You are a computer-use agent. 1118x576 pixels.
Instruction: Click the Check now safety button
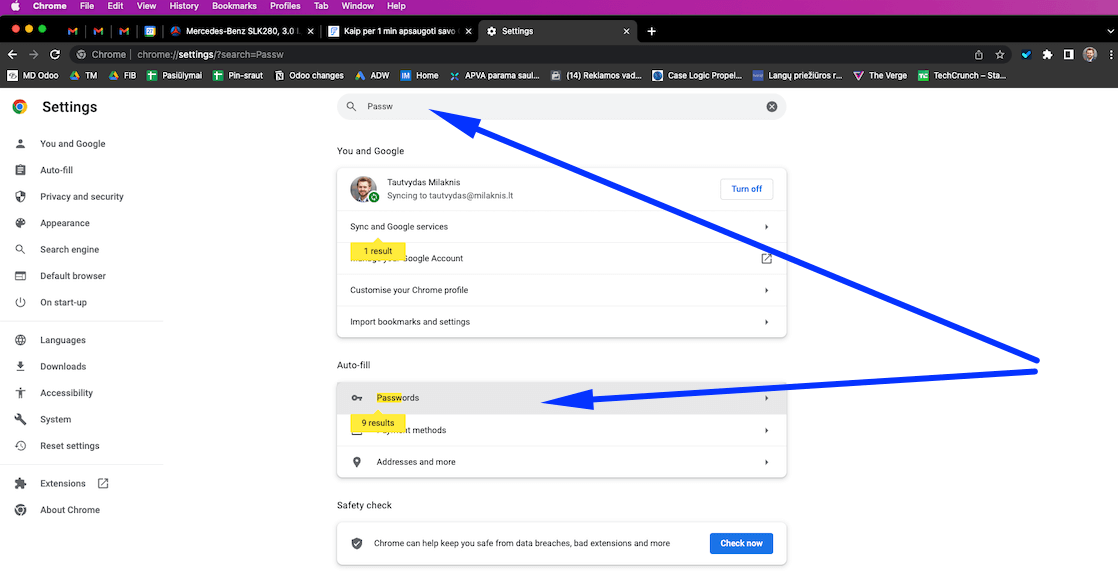741,543
